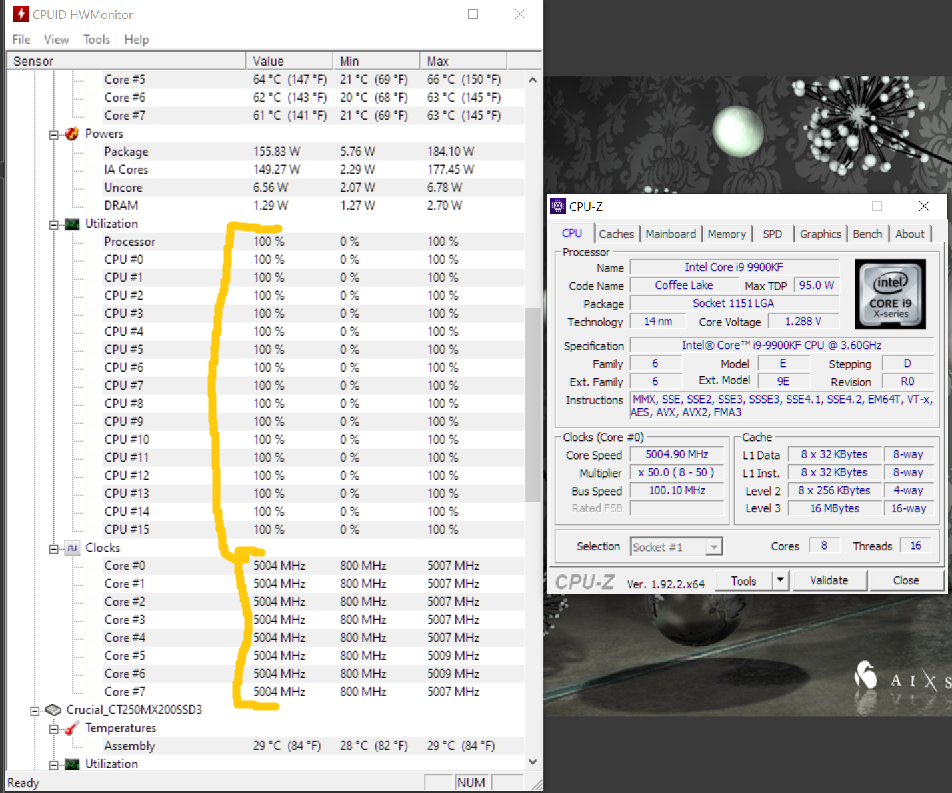
Task: Collapse the CPU Utilization tree node
Action: (53, 225)
